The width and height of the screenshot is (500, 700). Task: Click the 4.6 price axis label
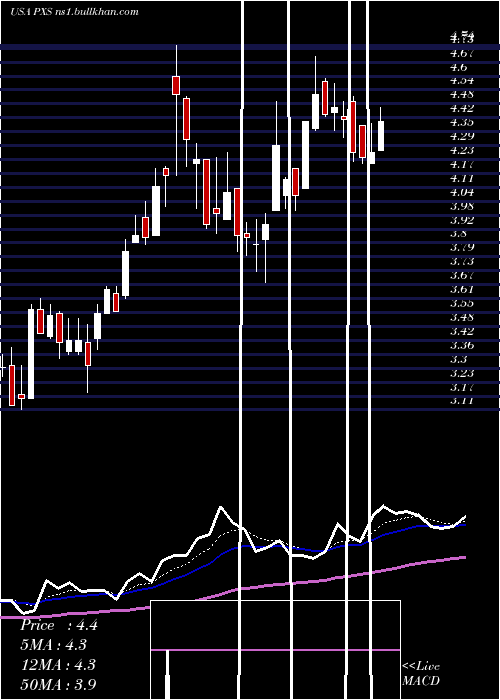click(x=459, y=67)
